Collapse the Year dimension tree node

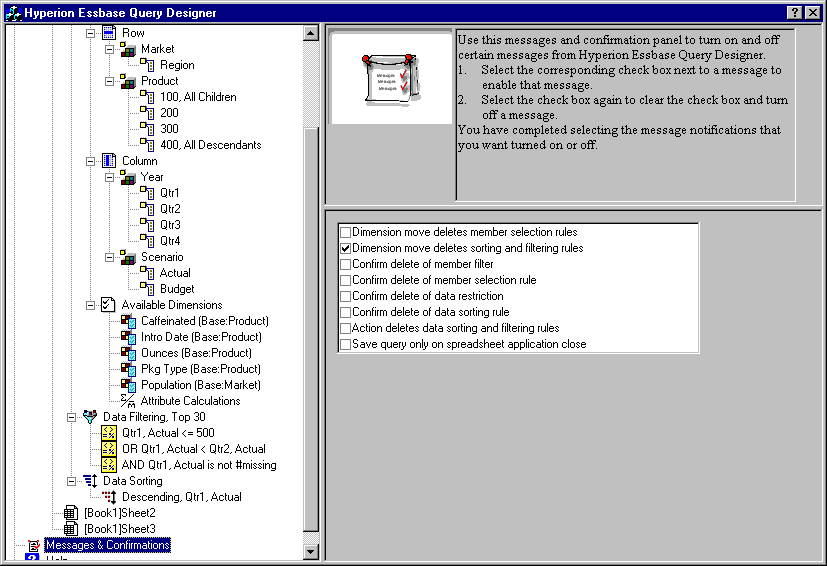pyautogui.click(x=110, y=177)
